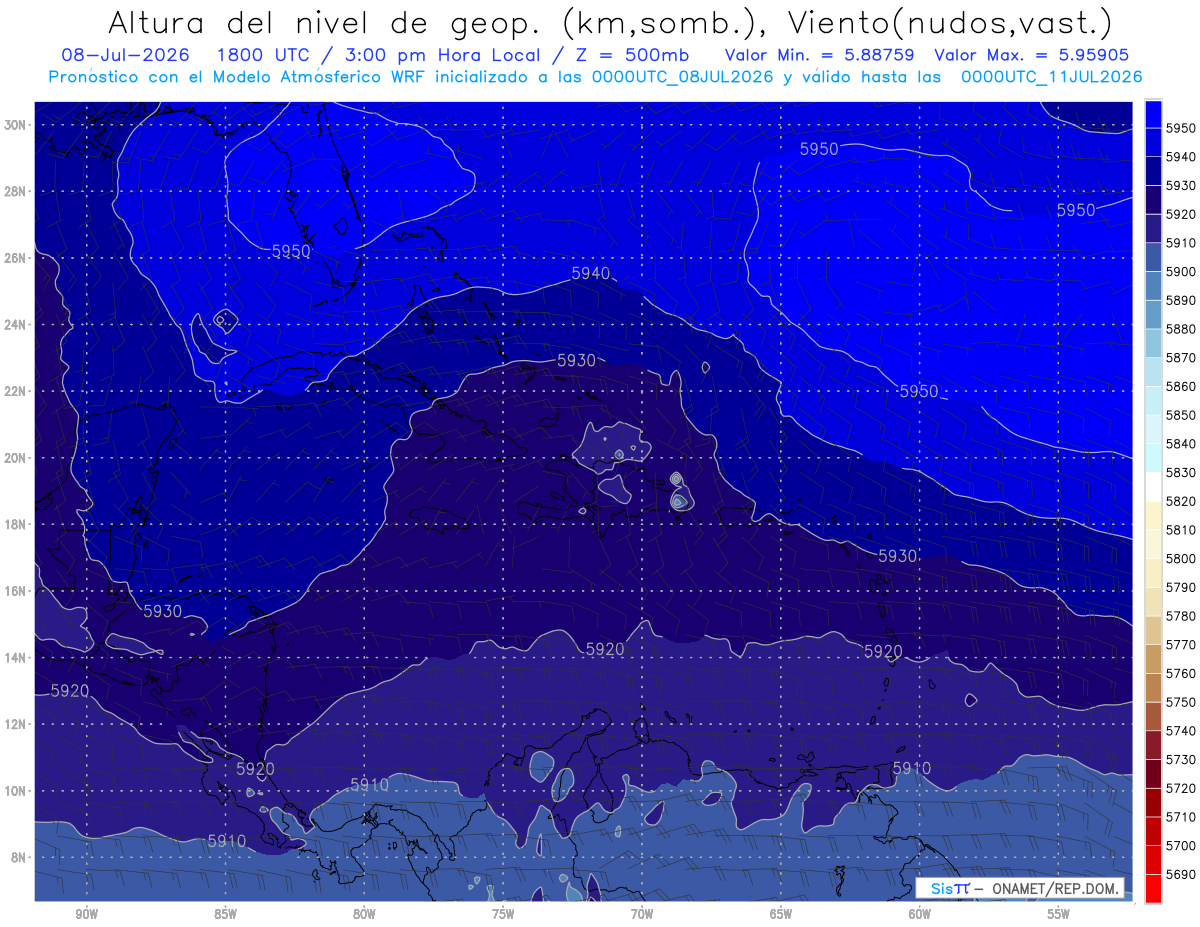Click the legend value 5740
The image size is (1200, 927).
(x=1181, y=731)
